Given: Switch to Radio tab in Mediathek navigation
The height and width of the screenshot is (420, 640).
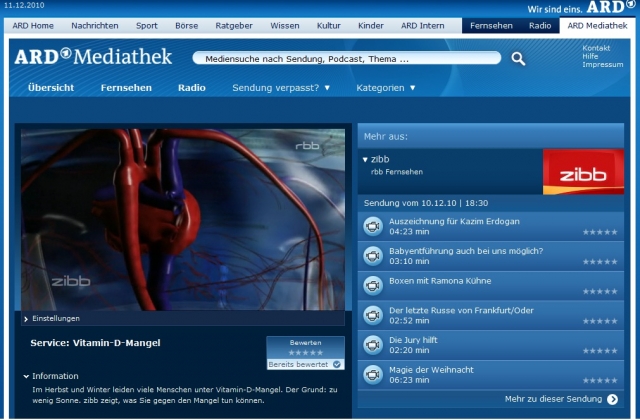Looking at the screenshot, I should [191, 88].
